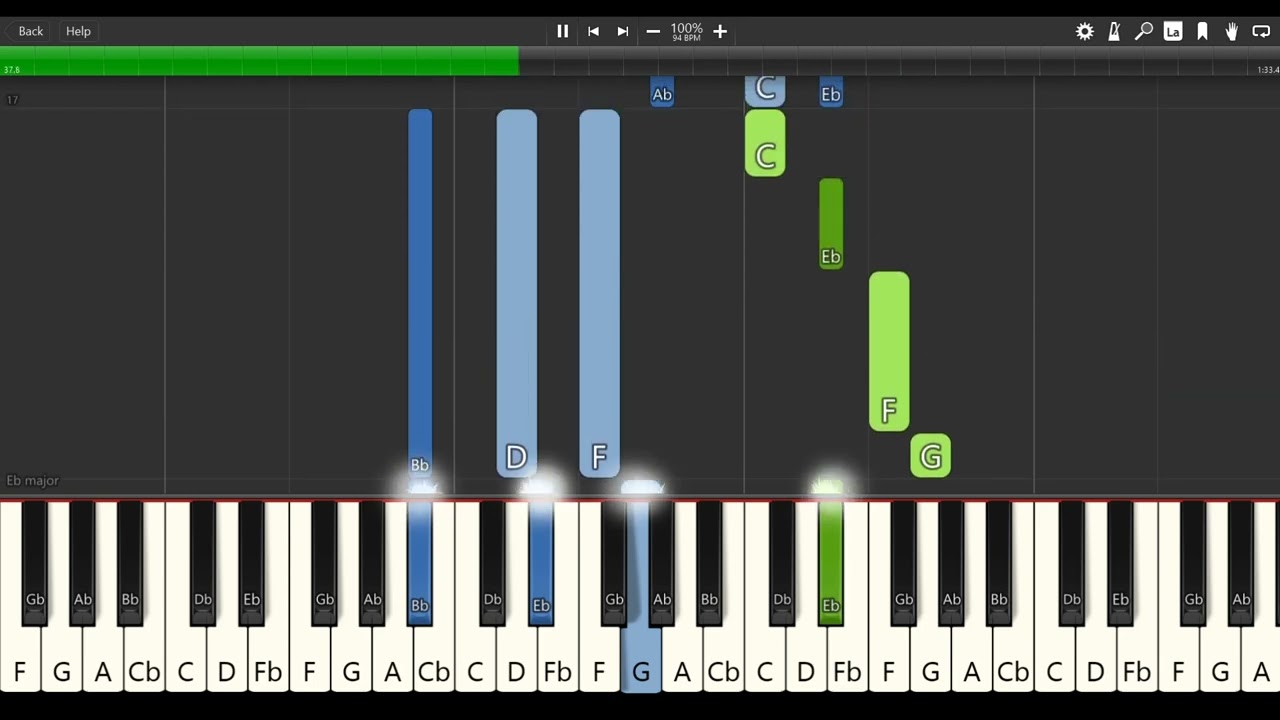The image size is (1280, 720).
Task: Increase playback speed with the plus icon
Action: [720, 31]
